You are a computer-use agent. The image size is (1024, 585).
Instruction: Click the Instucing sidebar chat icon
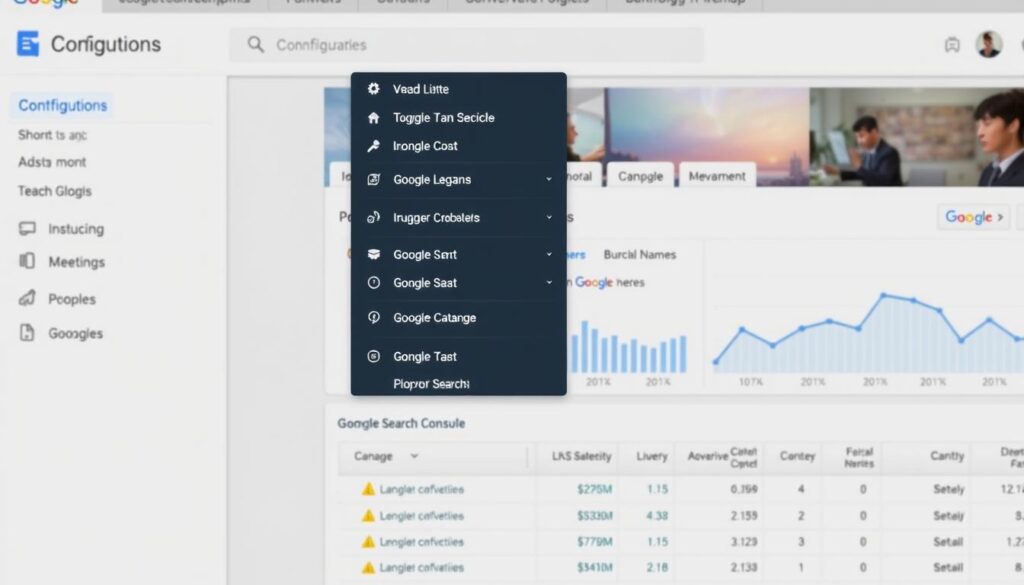(x=27, y=229)
